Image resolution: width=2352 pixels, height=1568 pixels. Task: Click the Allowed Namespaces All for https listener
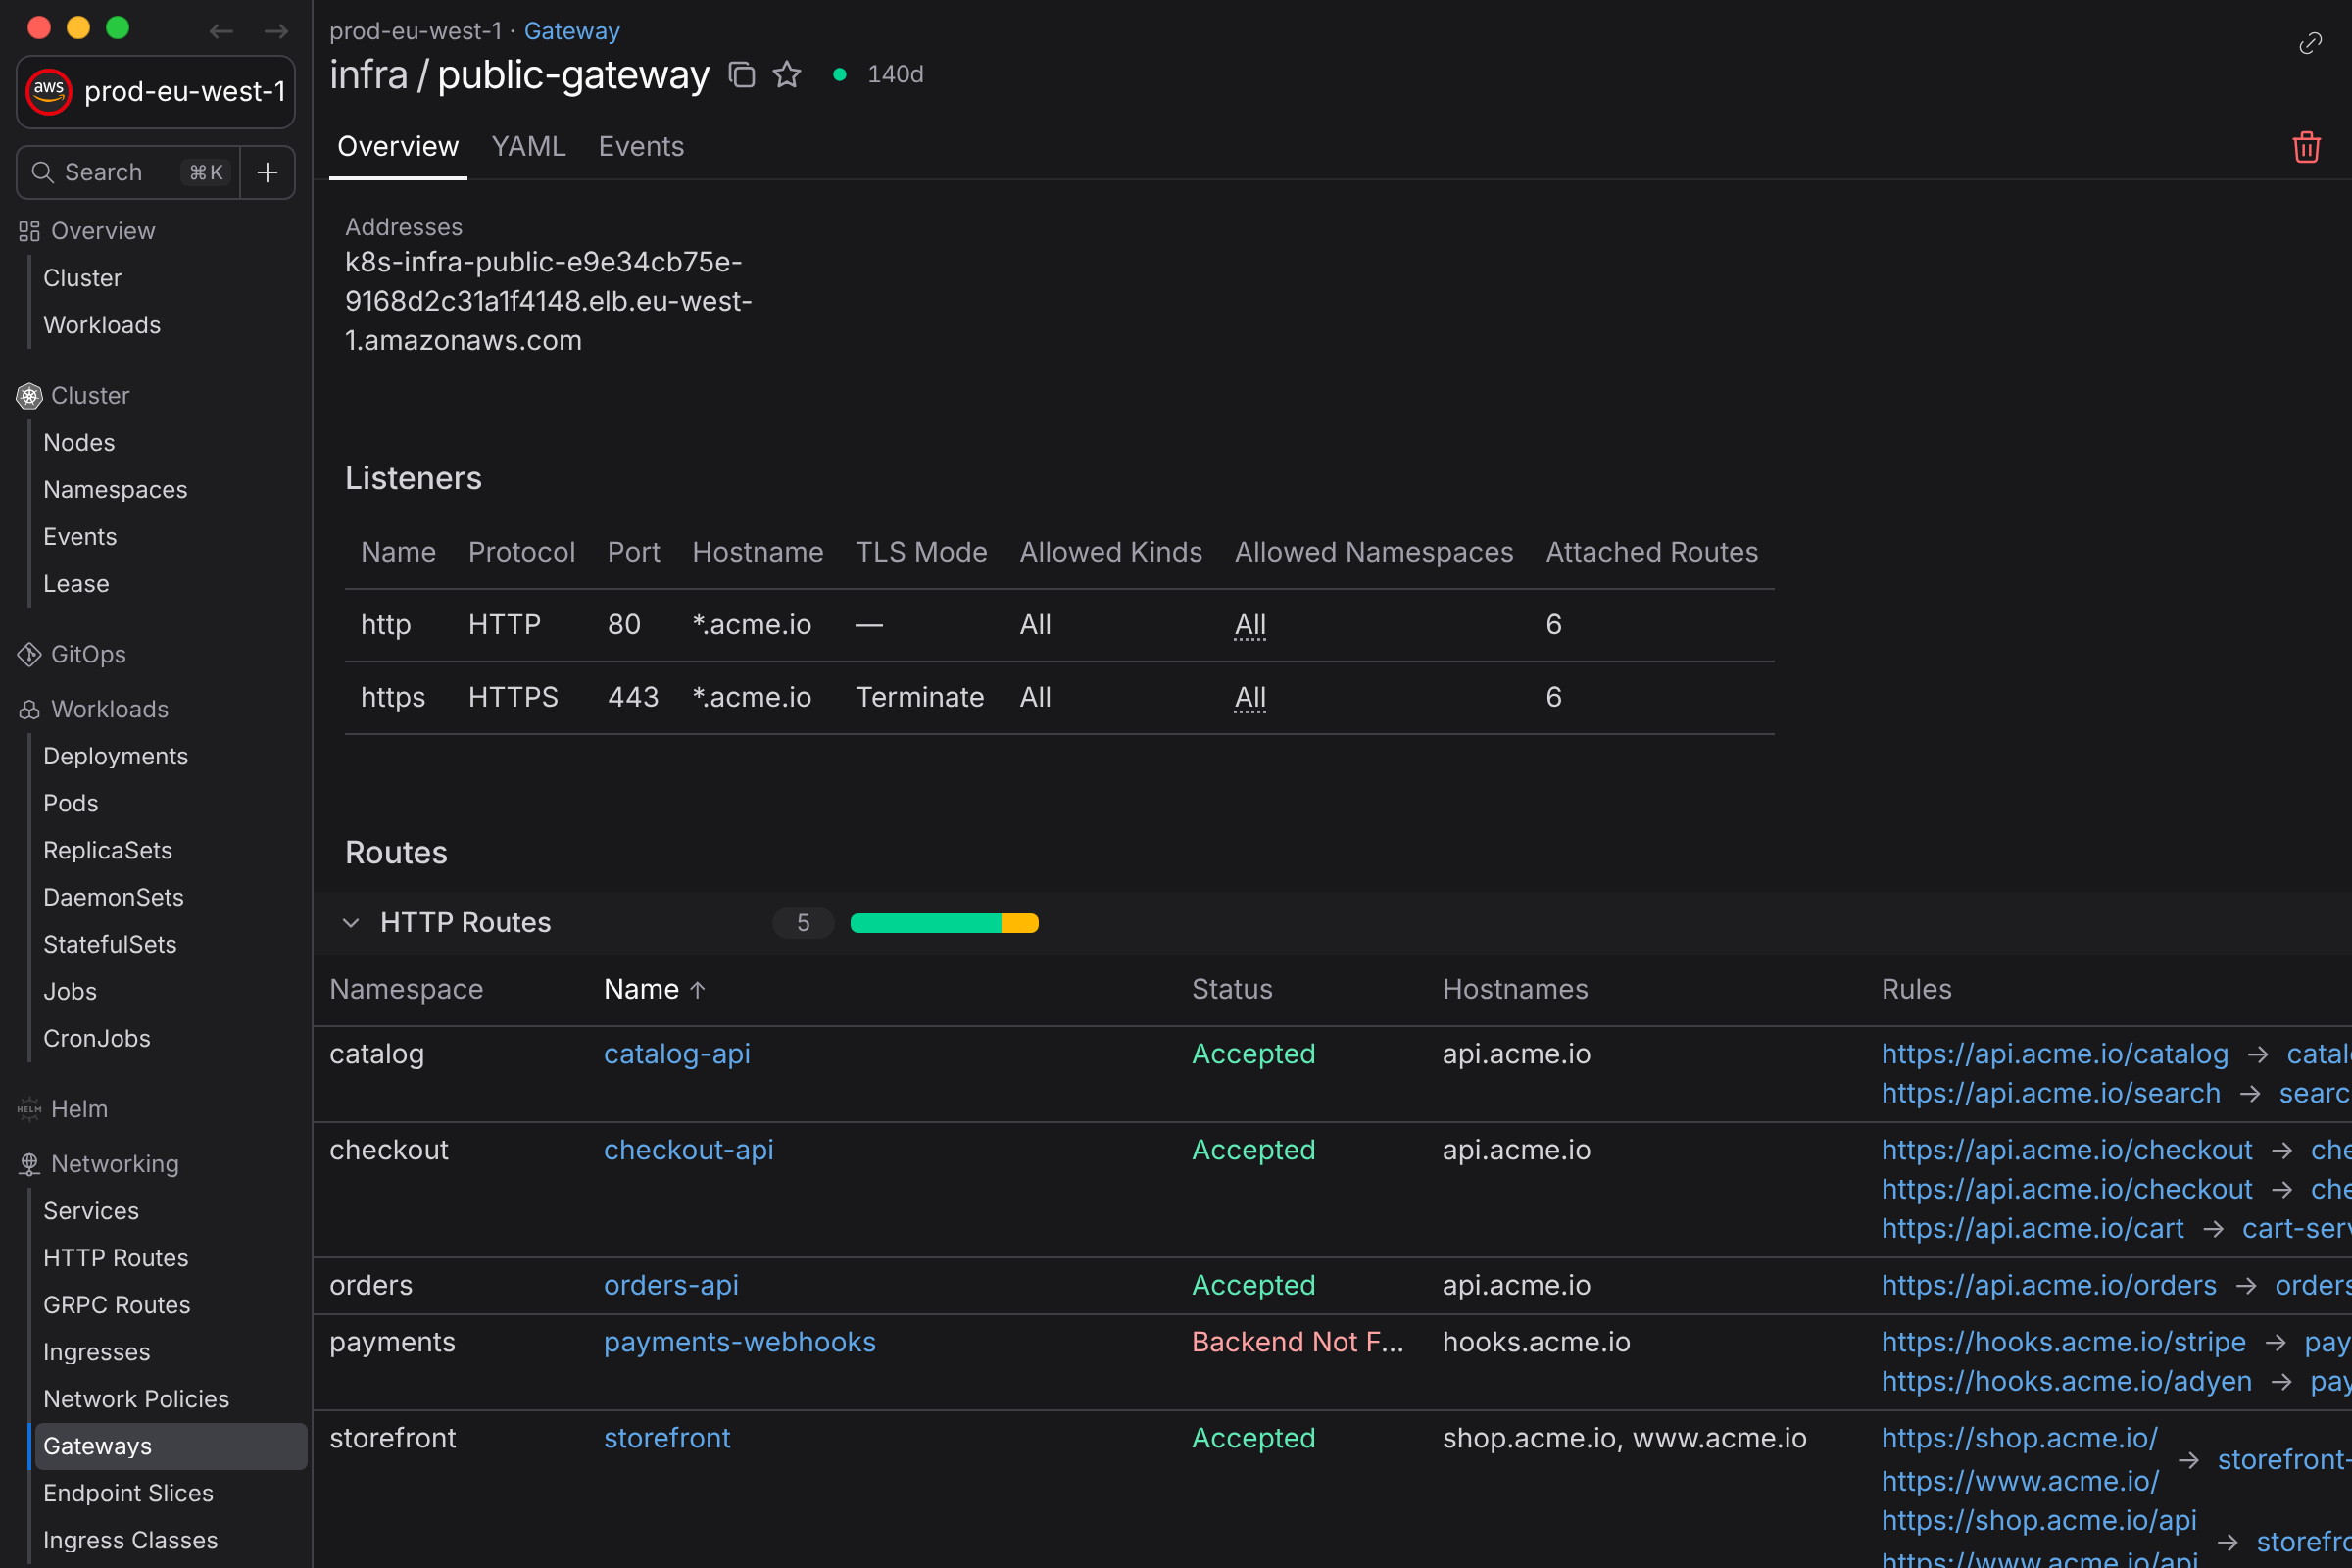click(x=1250, y=697)
